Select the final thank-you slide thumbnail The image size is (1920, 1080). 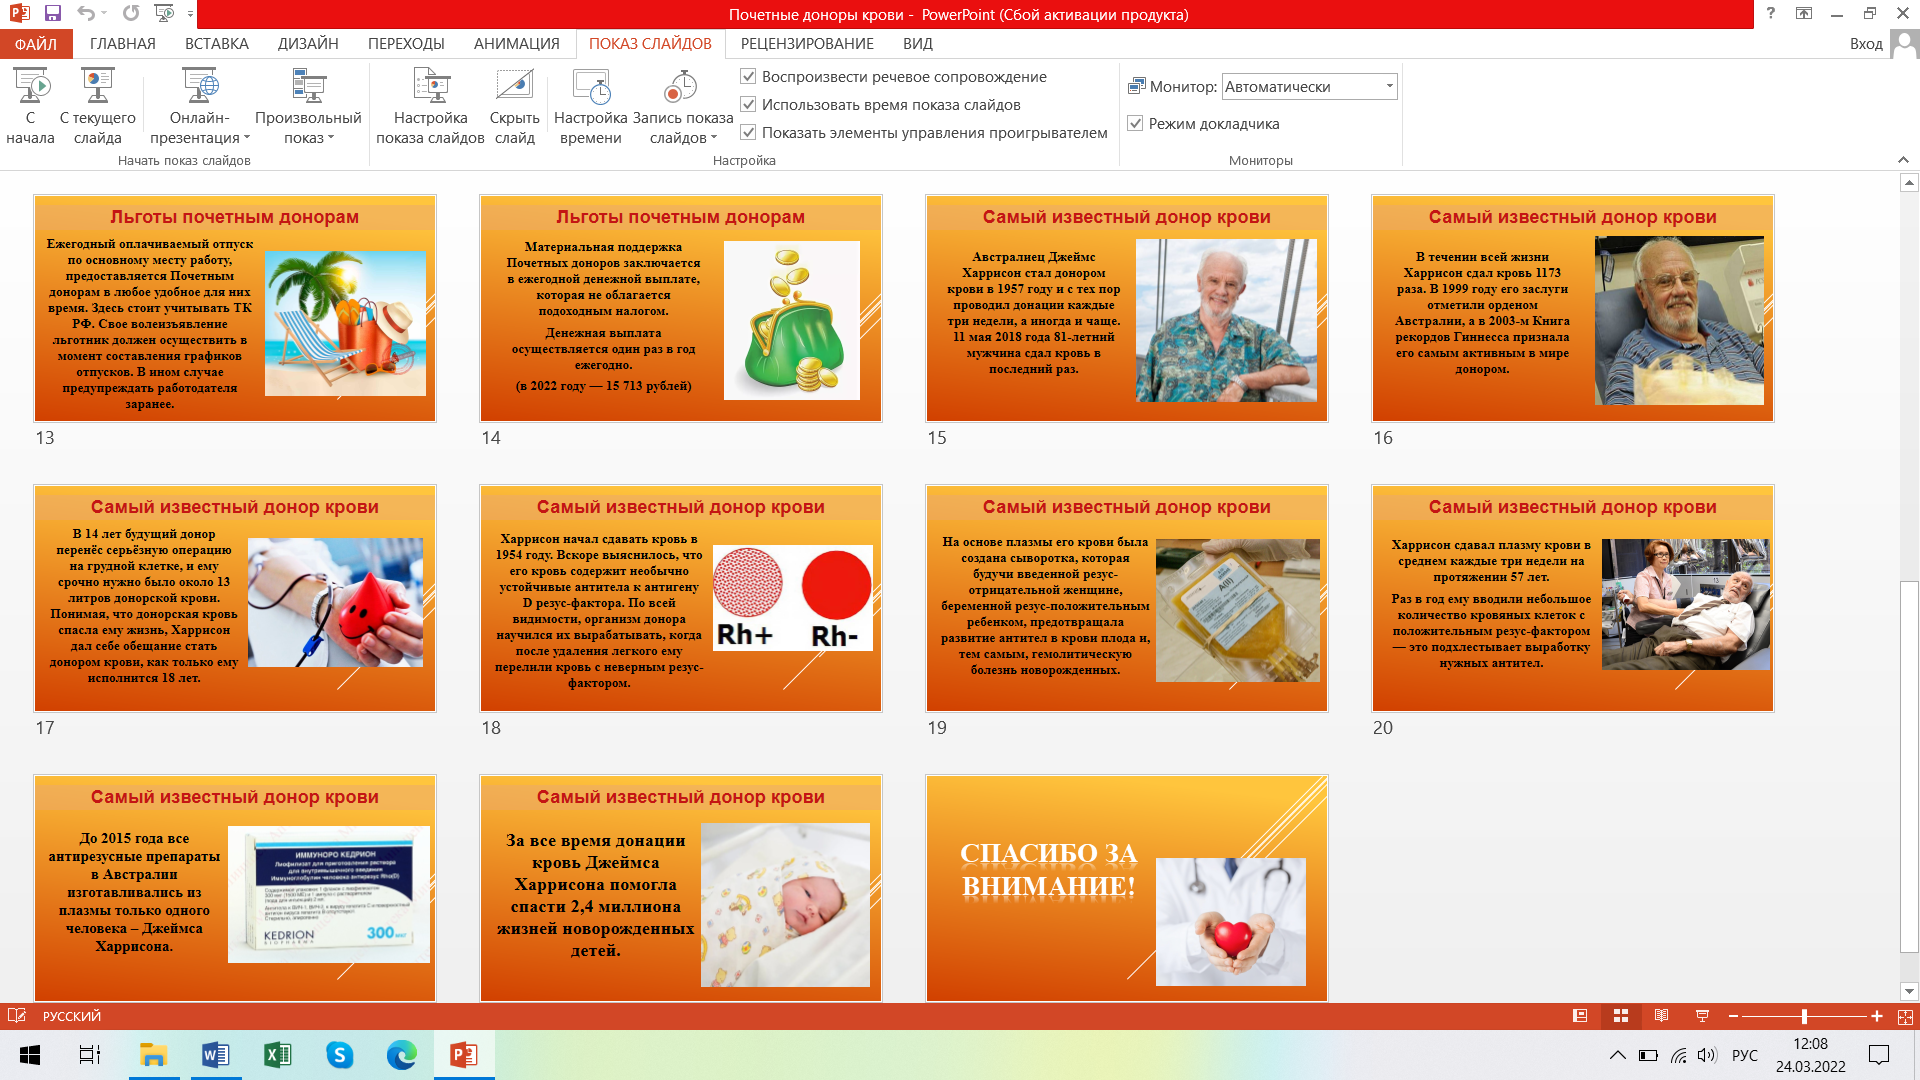tap(1127, 888)
